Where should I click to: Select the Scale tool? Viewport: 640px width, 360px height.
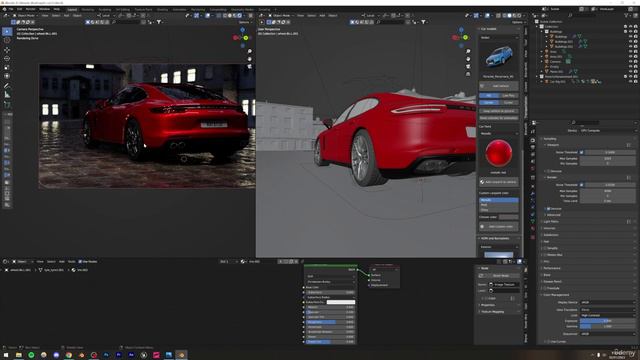pyautogui.click(x=7, y=67)
